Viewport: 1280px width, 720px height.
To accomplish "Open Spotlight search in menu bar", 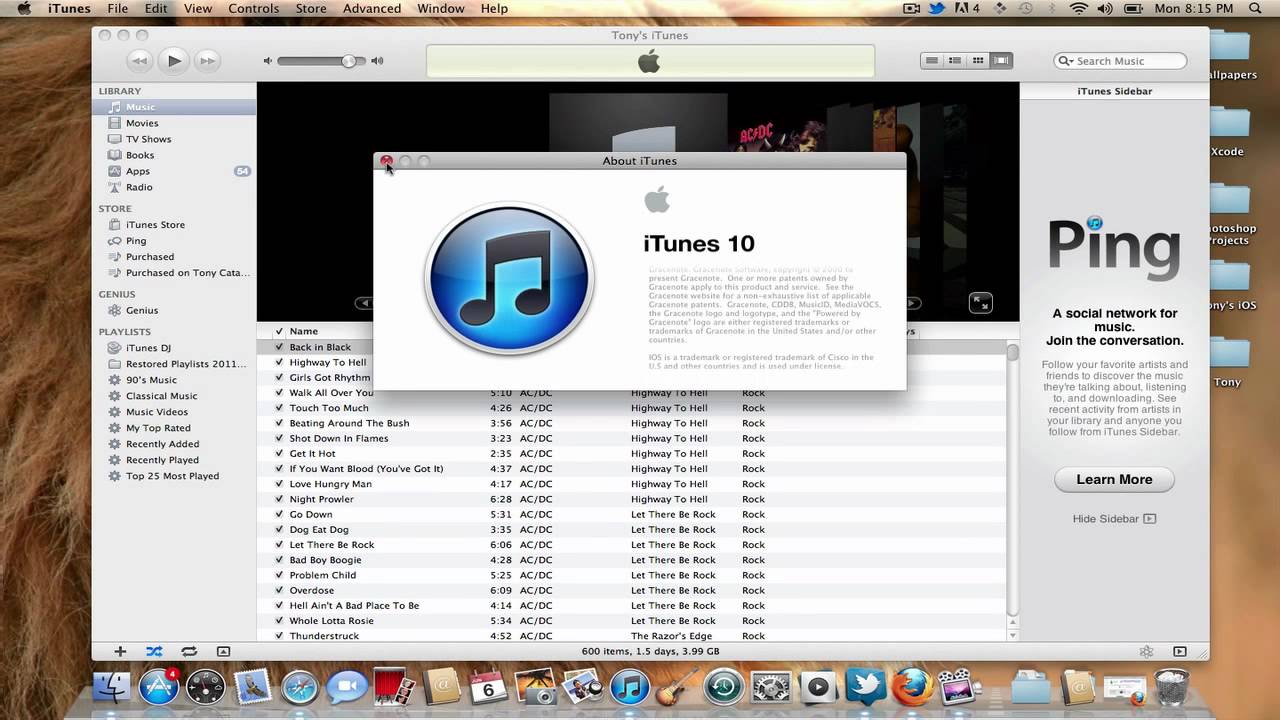I will [x=1256, y=9].
